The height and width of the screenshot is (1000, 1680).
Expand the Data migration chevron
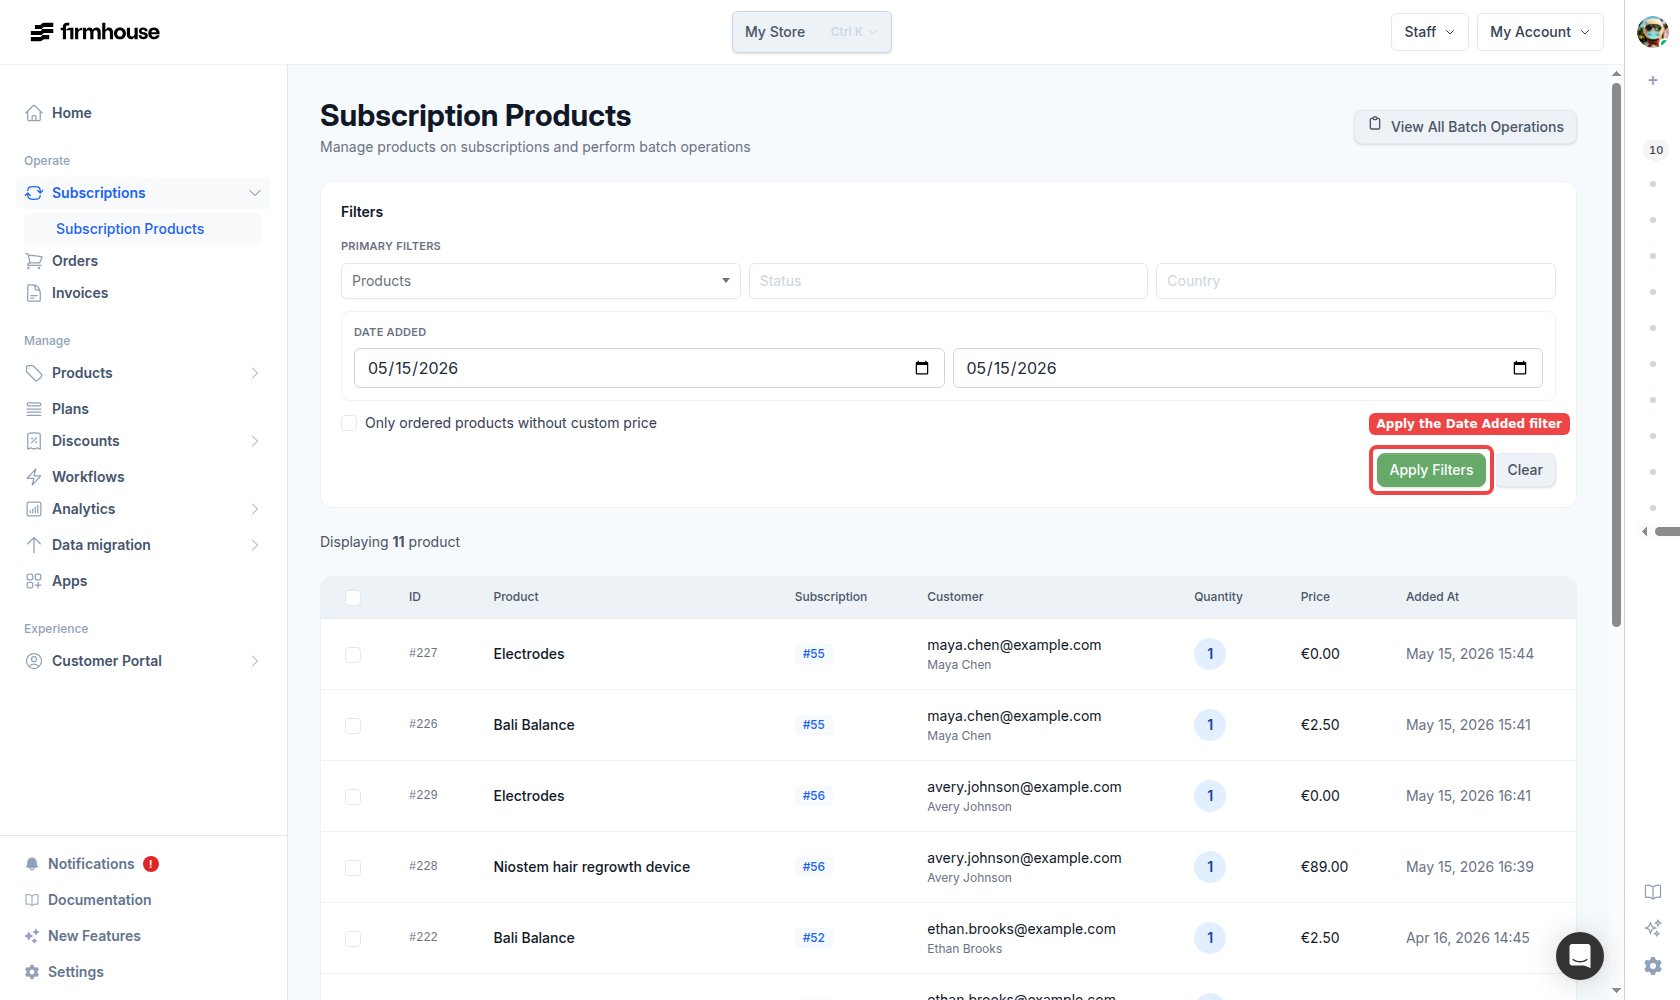pos(255,545)
